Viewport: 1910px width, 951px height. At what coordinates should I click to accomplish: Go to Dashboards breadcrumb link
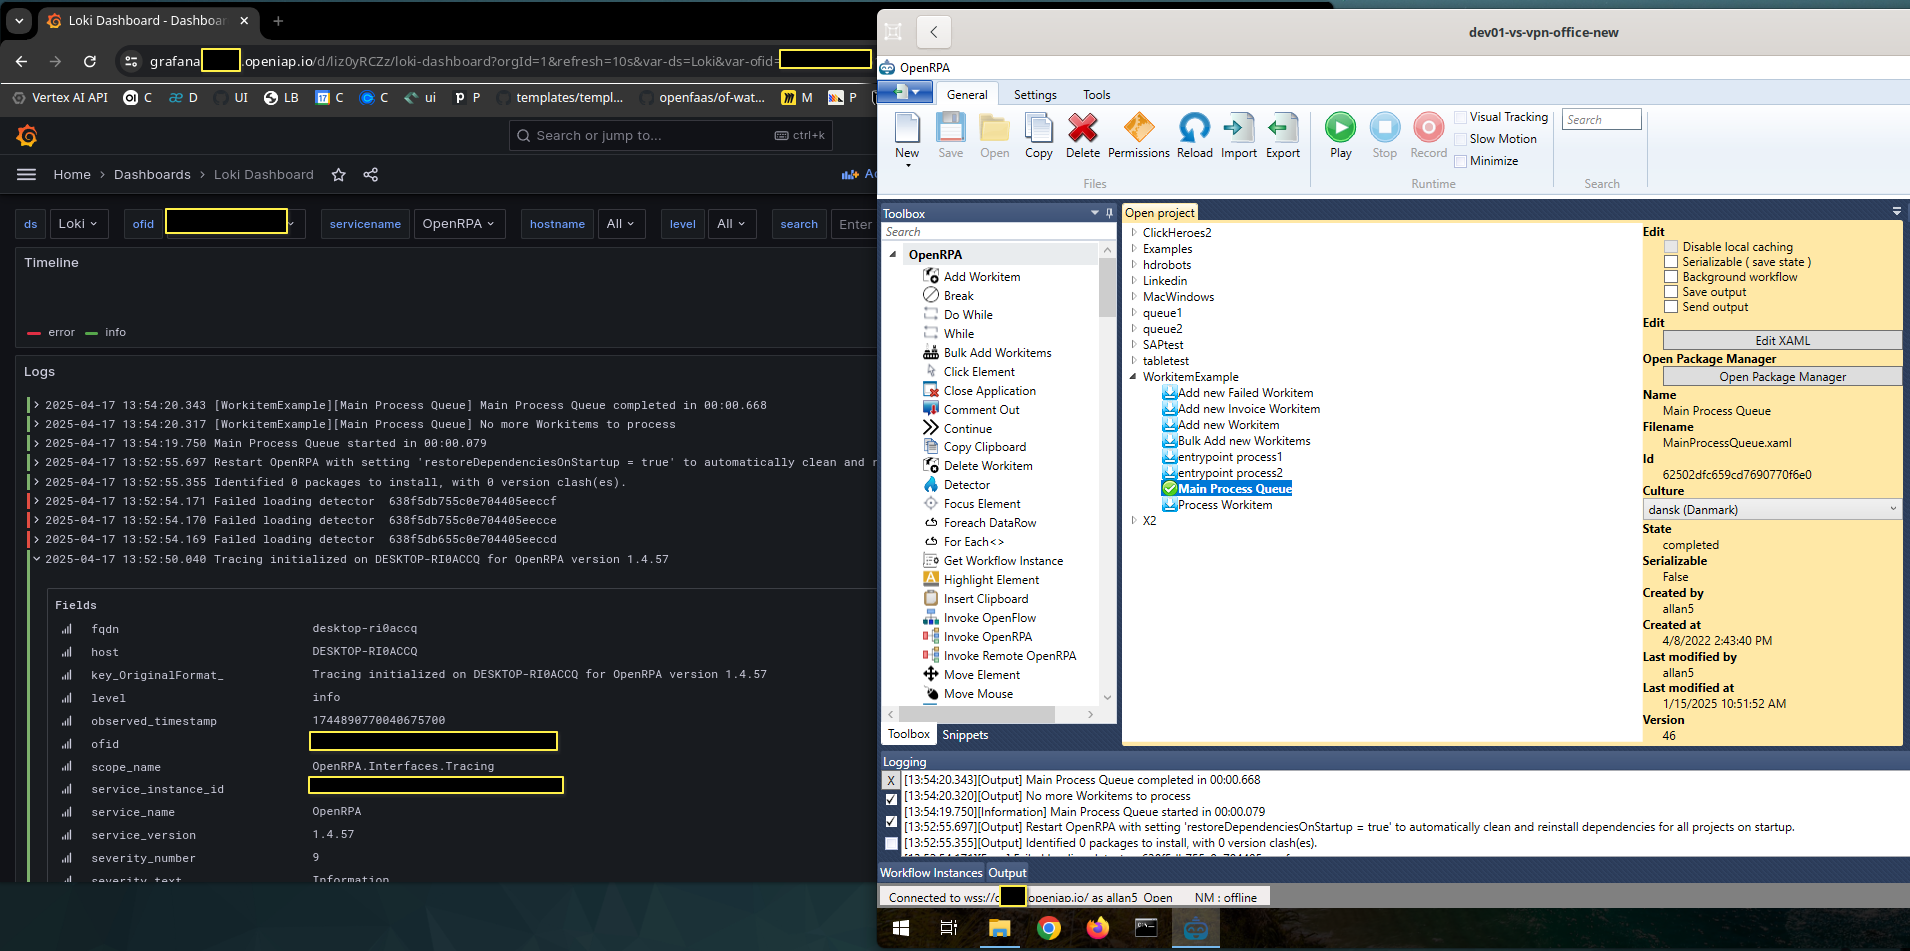pos(152,175)
